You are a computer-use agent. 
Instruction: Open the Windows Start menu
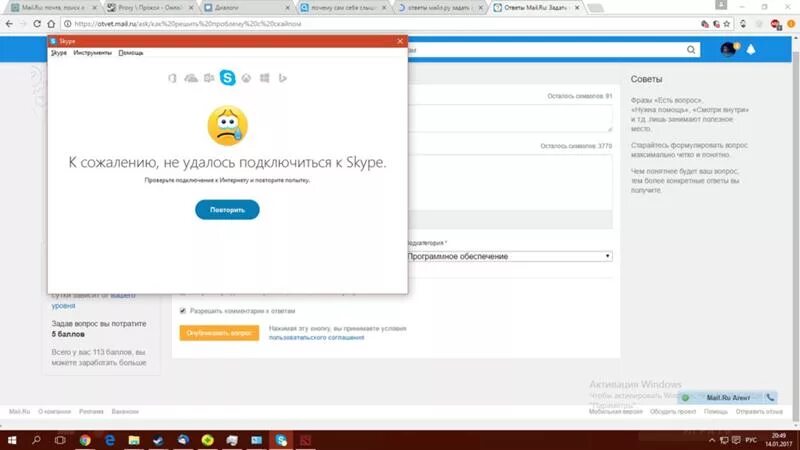pyautogui.click(x=12, y=440)
